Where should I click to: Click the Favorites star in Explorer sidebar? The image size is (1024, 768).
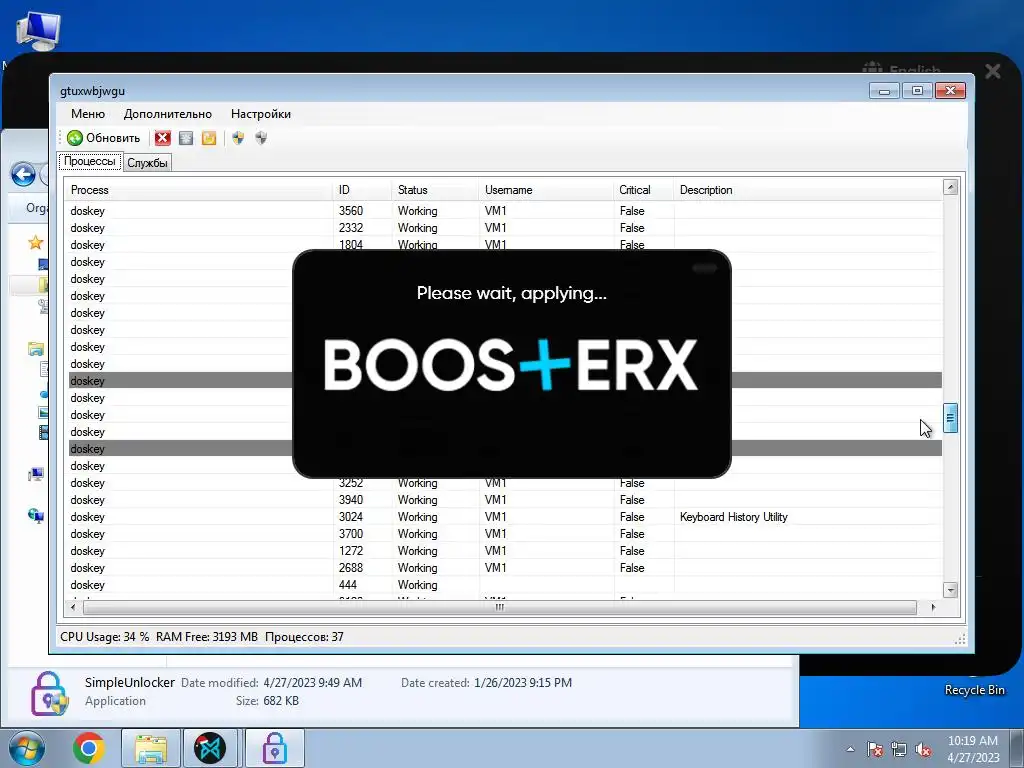35,242
